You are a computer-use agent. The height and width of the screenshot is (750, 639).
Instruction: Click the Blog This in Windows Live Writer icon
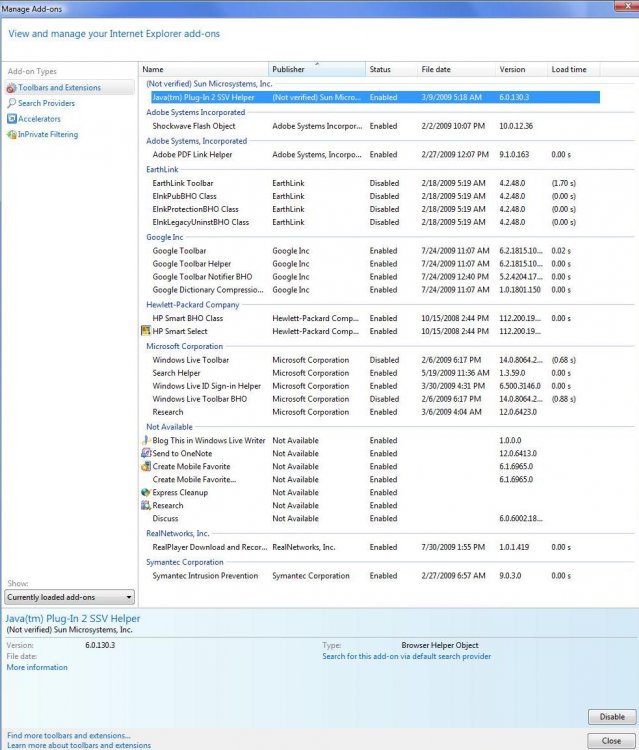[146, 440]
